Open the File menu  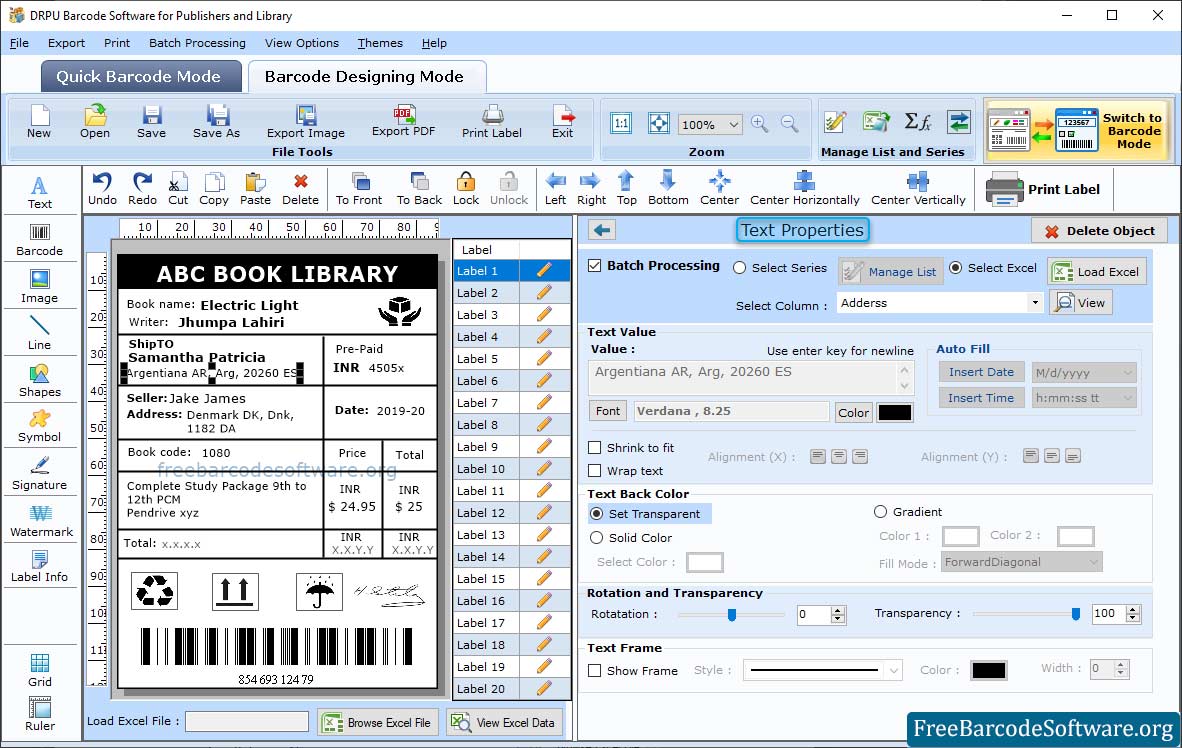[19, 43]
